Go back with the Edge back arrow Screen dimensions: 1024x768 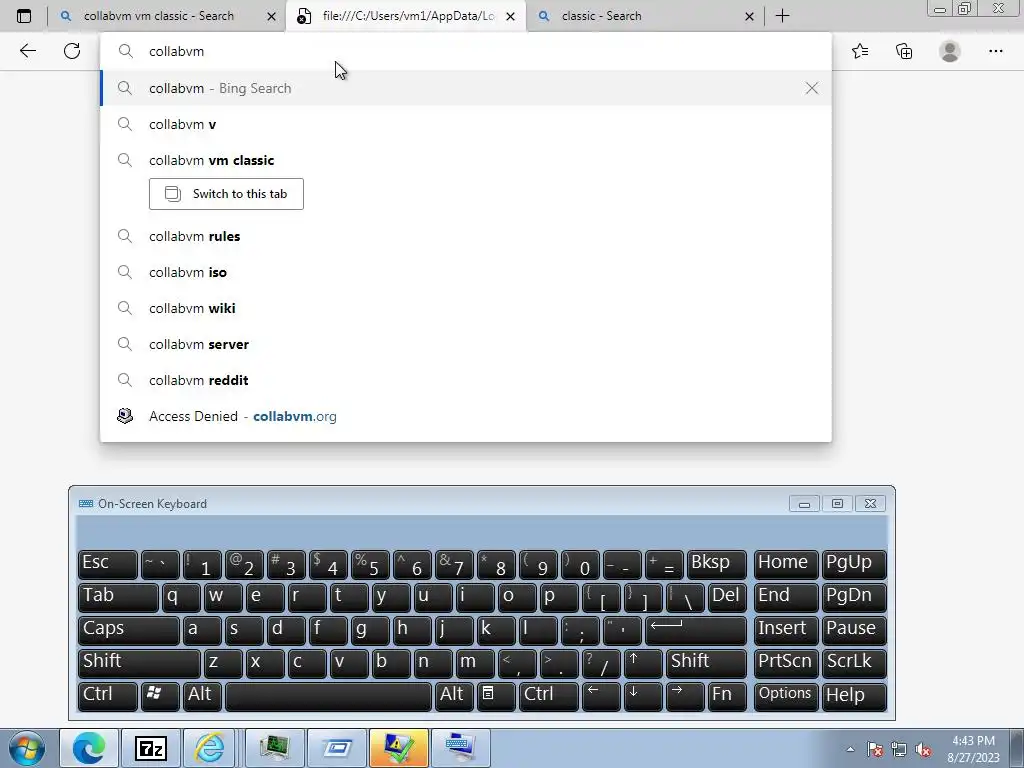(27, 51)
